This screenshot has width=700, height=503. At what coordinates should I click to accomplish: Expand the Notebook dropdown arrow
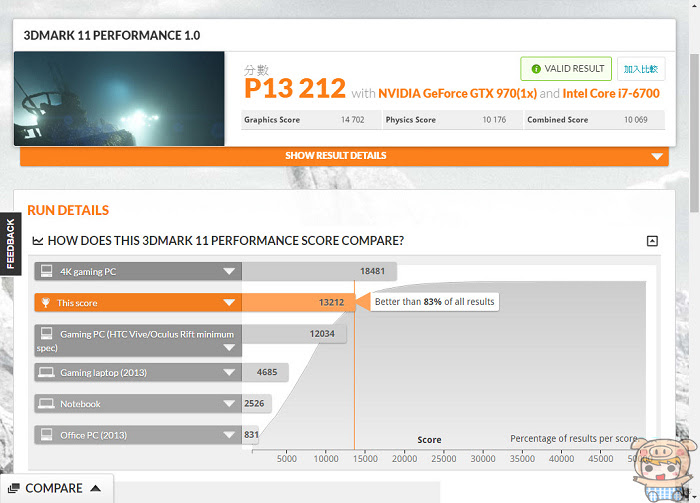pos(229,403)
